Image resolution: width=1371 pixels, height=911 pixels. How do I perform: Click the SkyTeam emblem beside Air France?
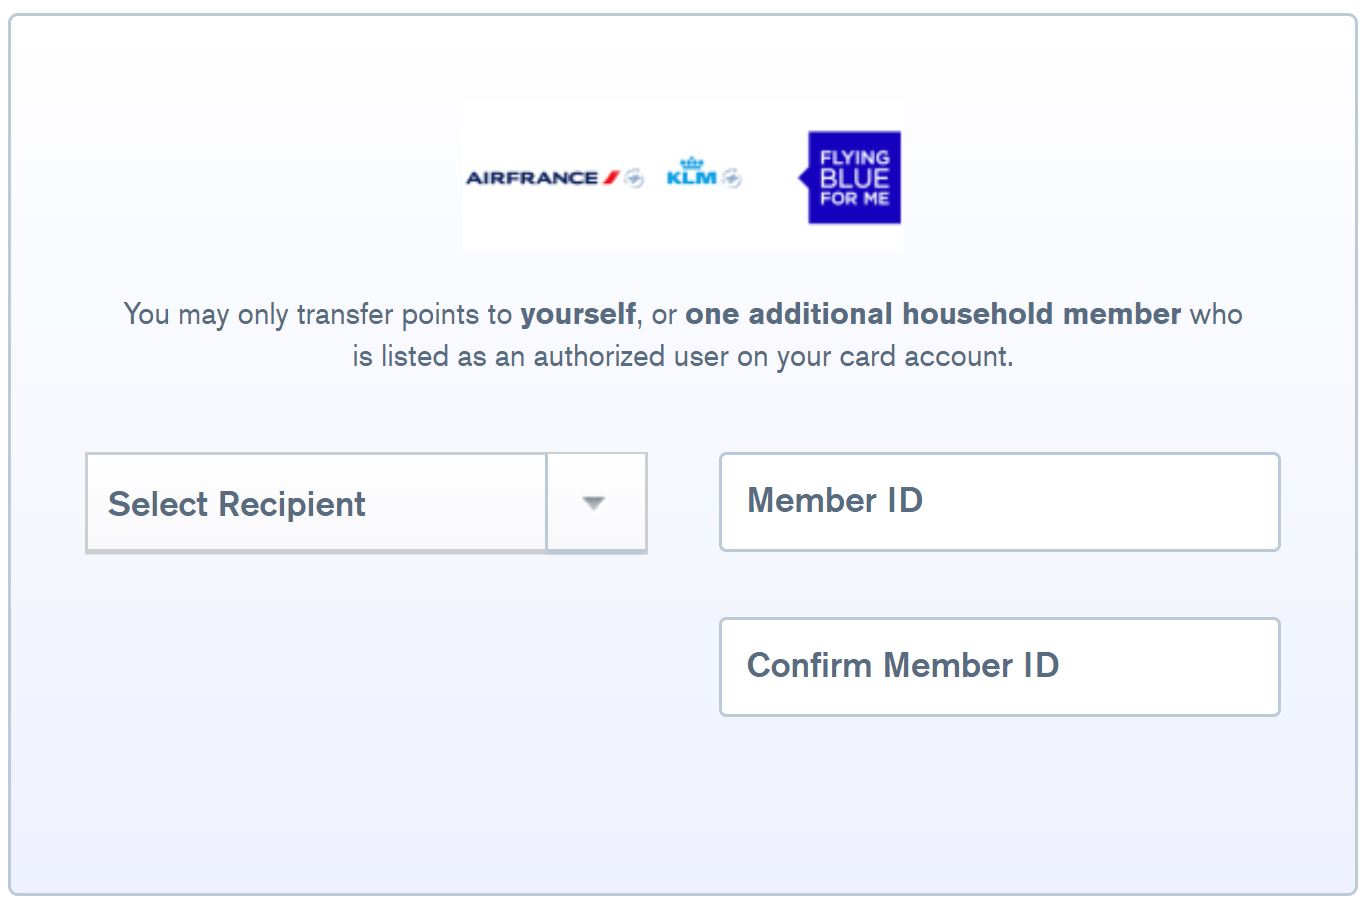point(634,179)
